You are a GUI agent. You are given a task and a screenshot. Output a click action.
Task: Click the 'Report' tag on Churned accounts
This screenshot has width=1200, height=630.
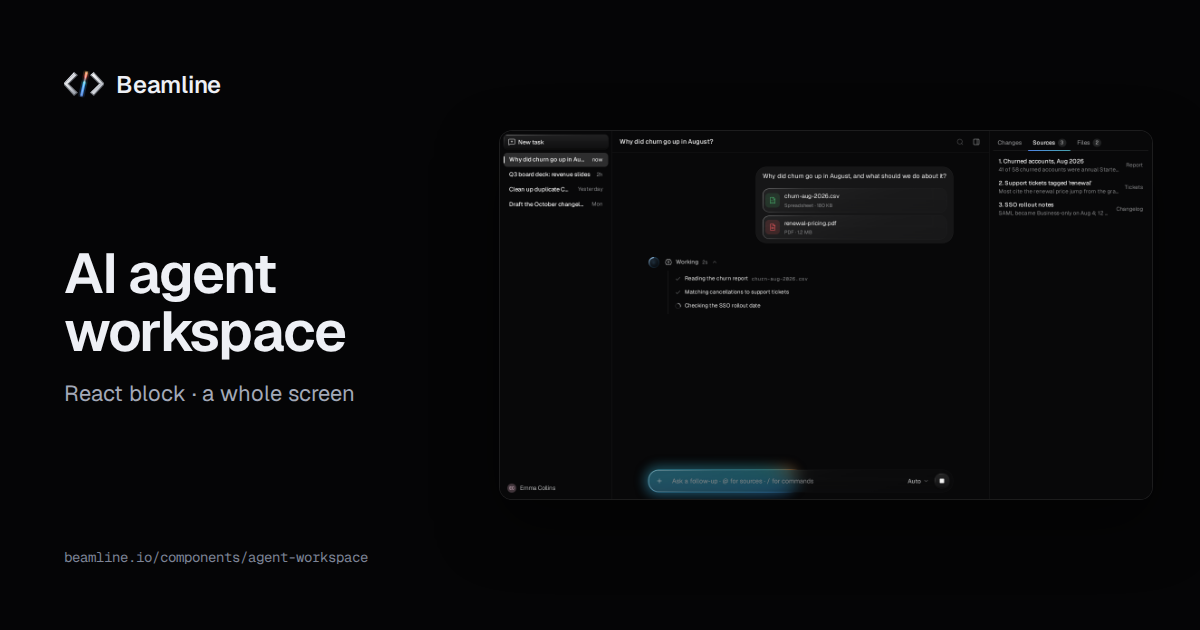tap(1134, 165)
